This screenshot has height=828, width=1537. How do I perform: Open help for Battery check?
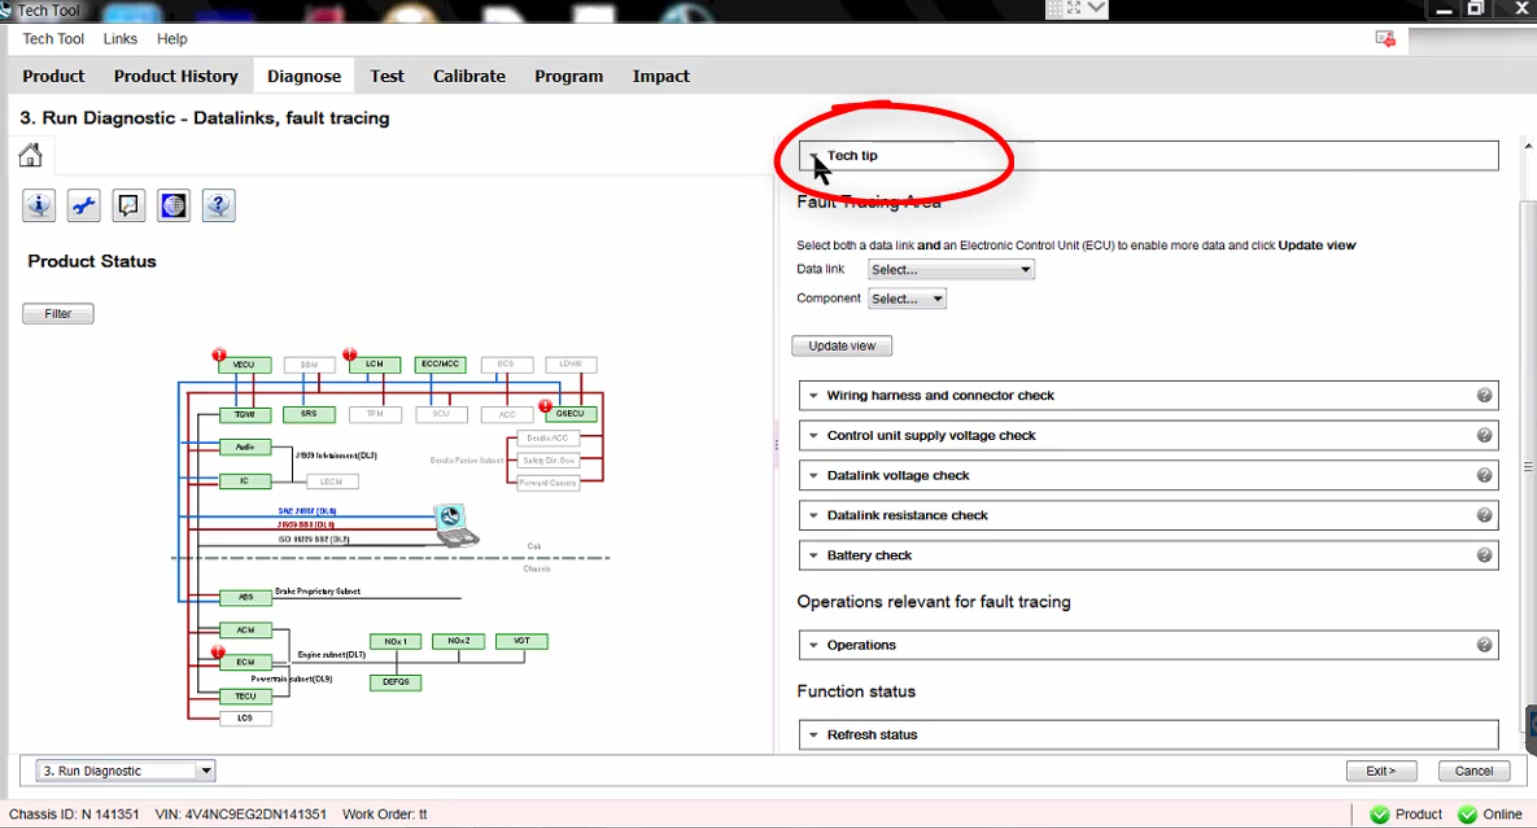(1484, 555)
